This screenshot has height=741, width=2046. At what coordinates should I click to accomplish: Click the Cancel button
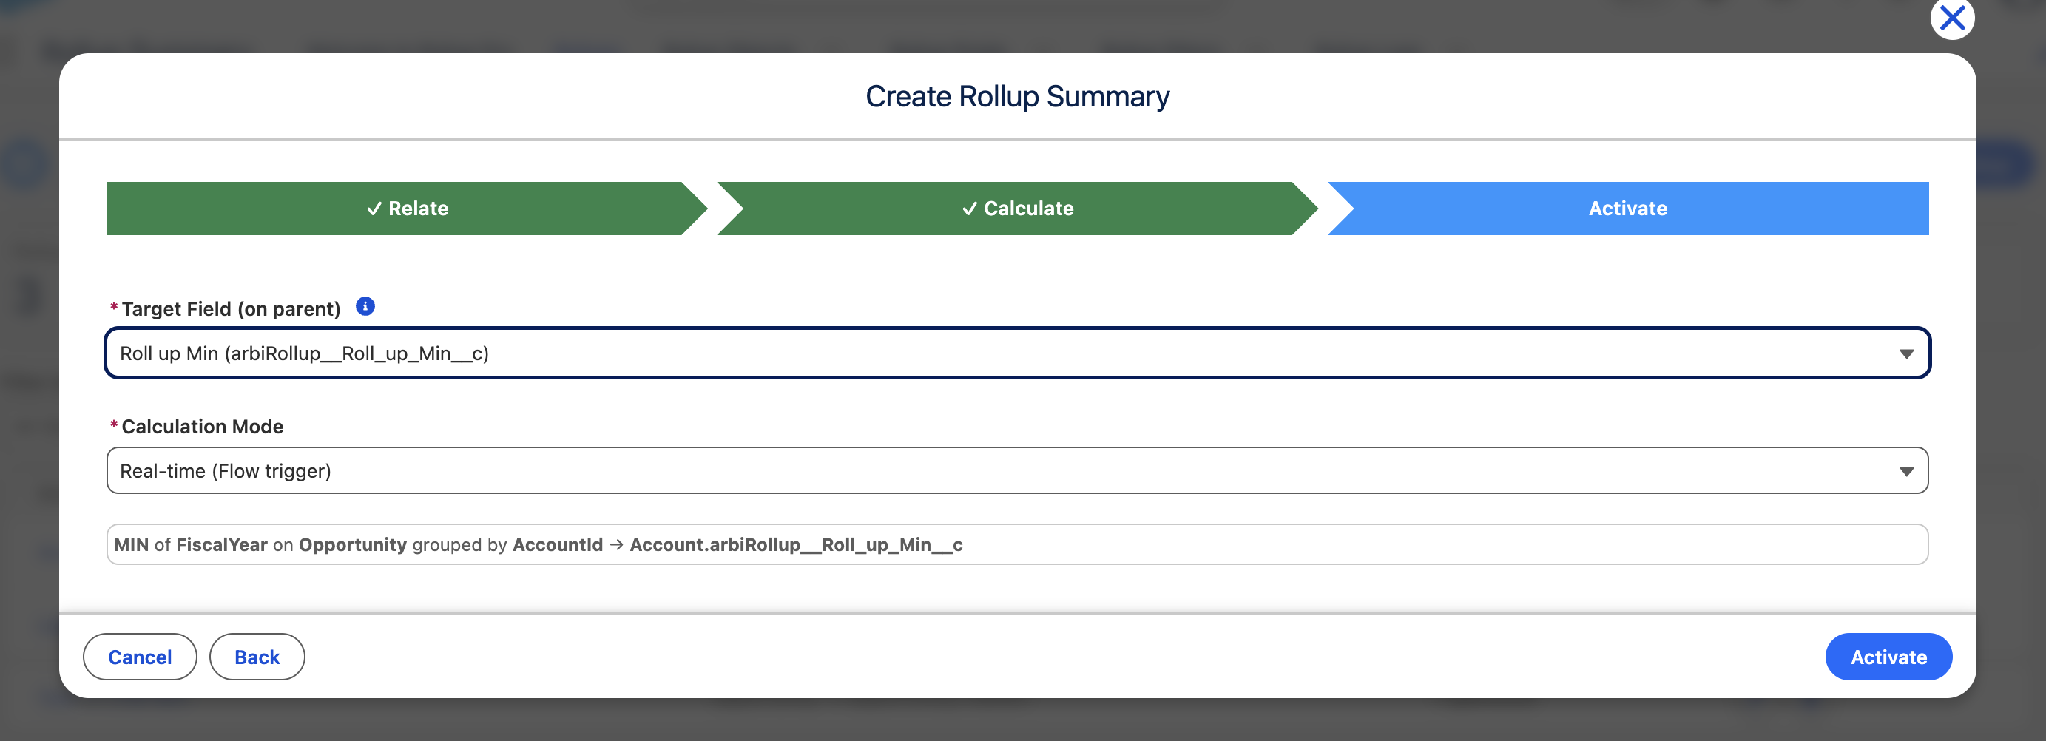pos(140,657)
